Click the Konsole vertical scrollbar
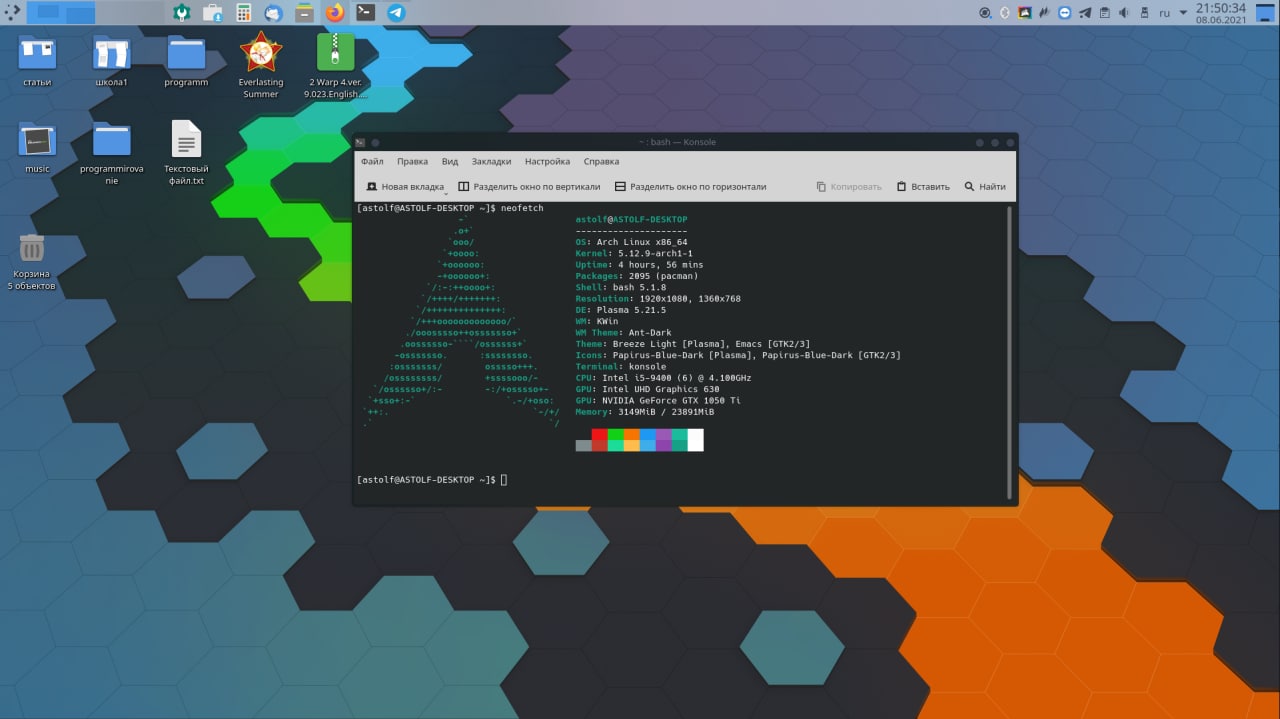The height and width of the screenshot is (719, 1280). pyautogui.click(x=1010, y=352)
